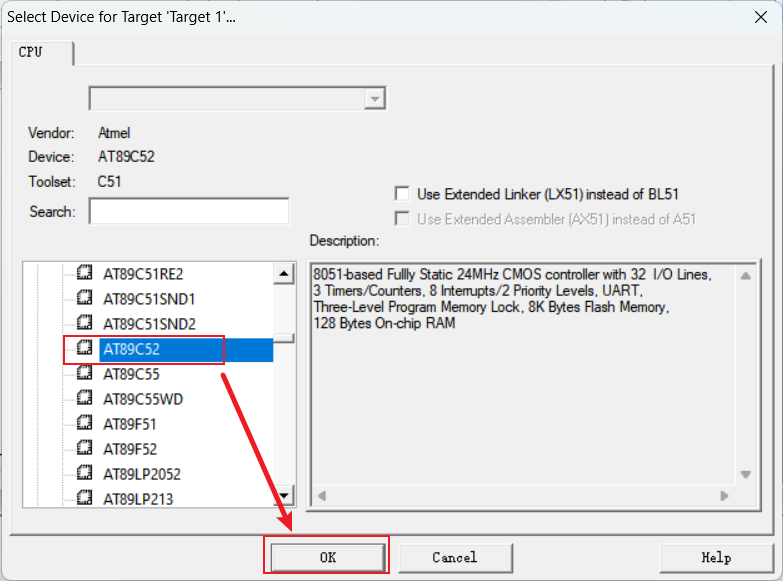Click device list scroll up arrow
783x581 pixels.
point(284,273)
